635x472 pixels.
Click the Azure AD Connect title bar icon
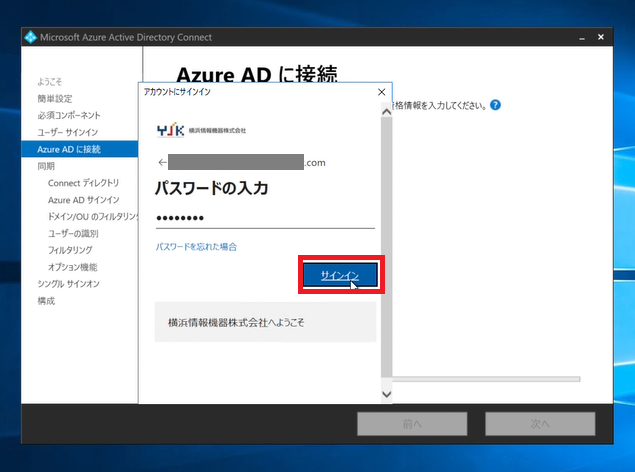pos(30,37)
